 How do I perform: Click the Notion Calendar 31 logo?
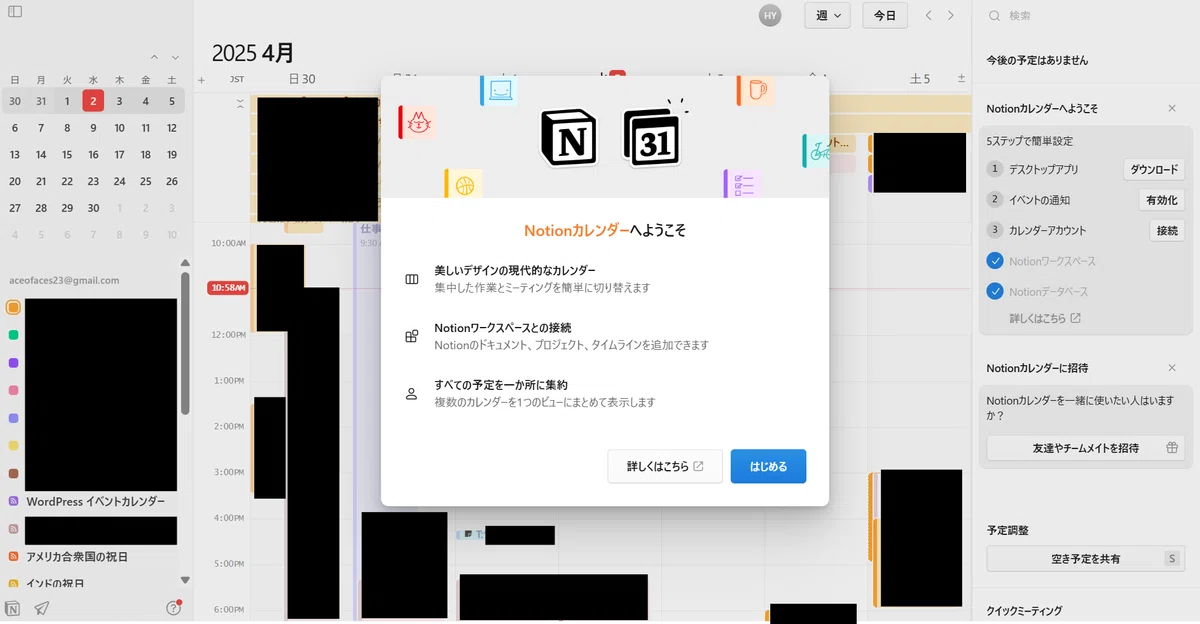coord(652,137)
